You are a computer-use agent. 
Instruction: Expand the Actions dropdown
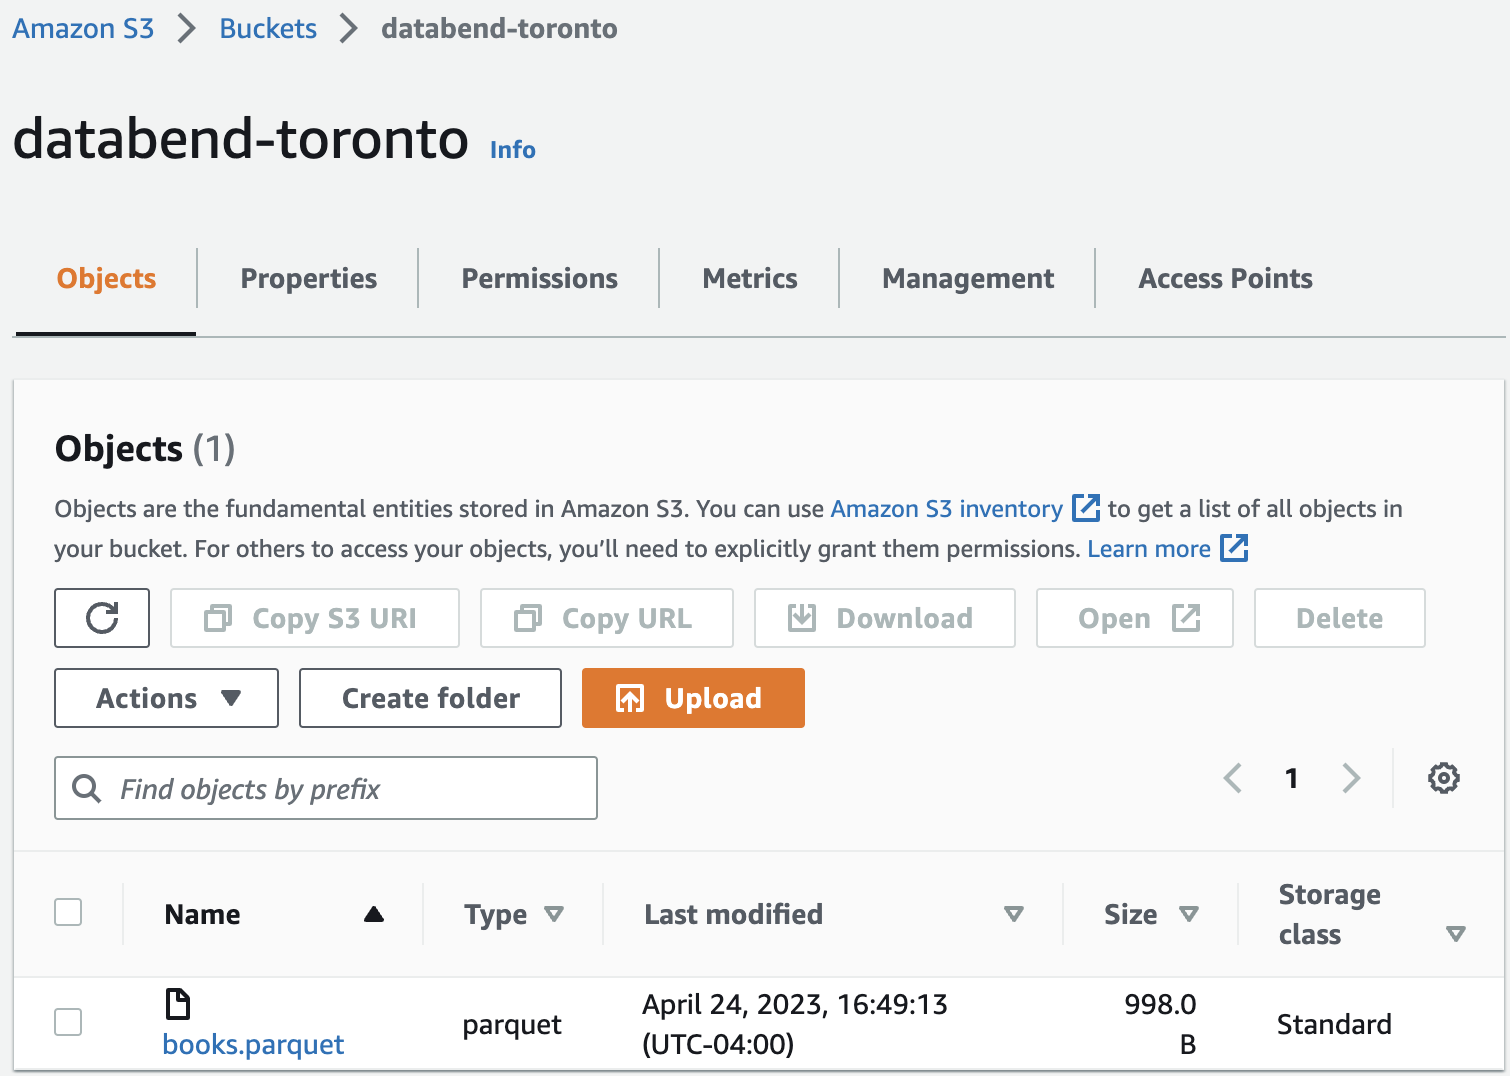tap(166, 698)
